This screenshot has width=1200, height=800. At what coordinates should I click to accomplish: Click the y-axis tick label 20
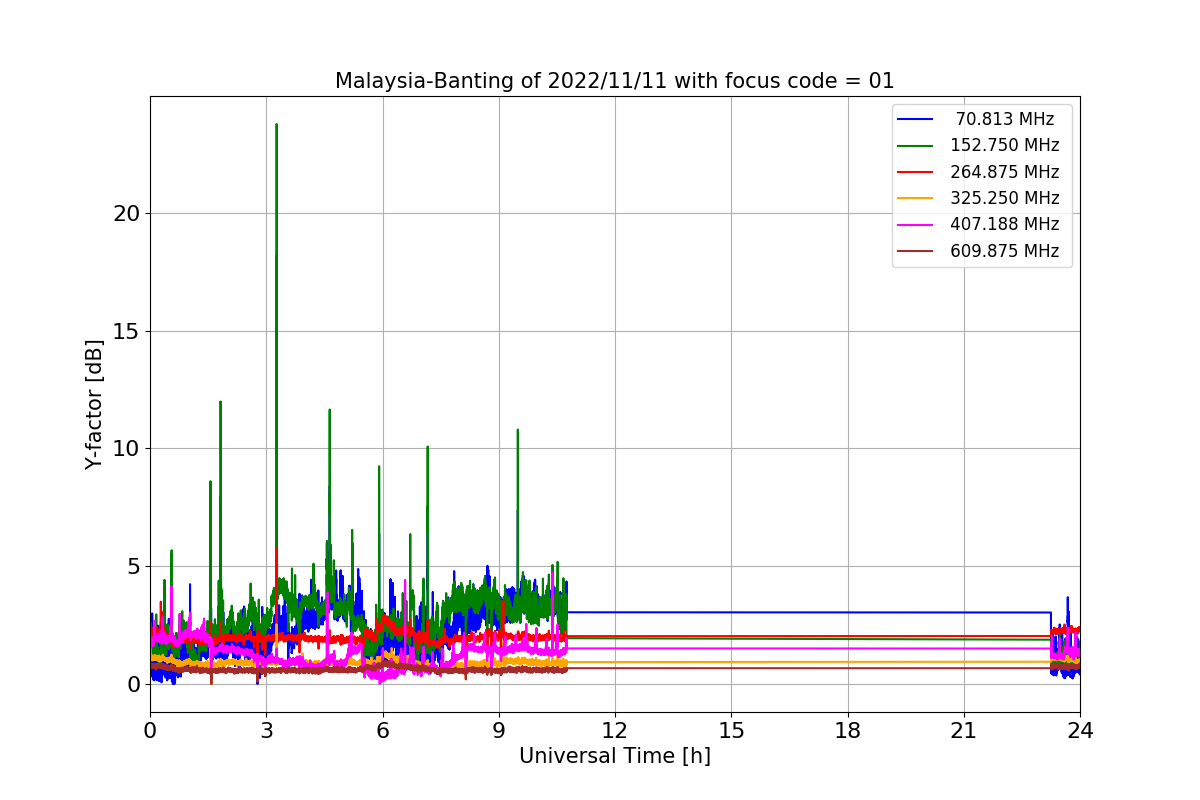point(126,214)
